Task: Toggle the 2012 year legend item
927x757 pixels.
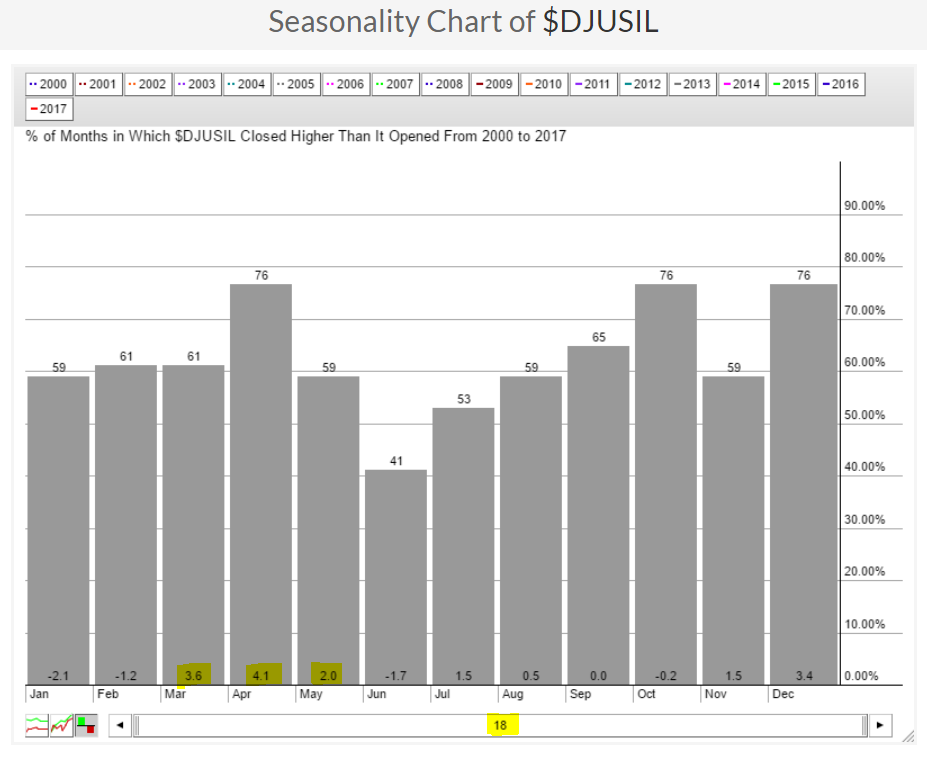Action: [641, 84]
